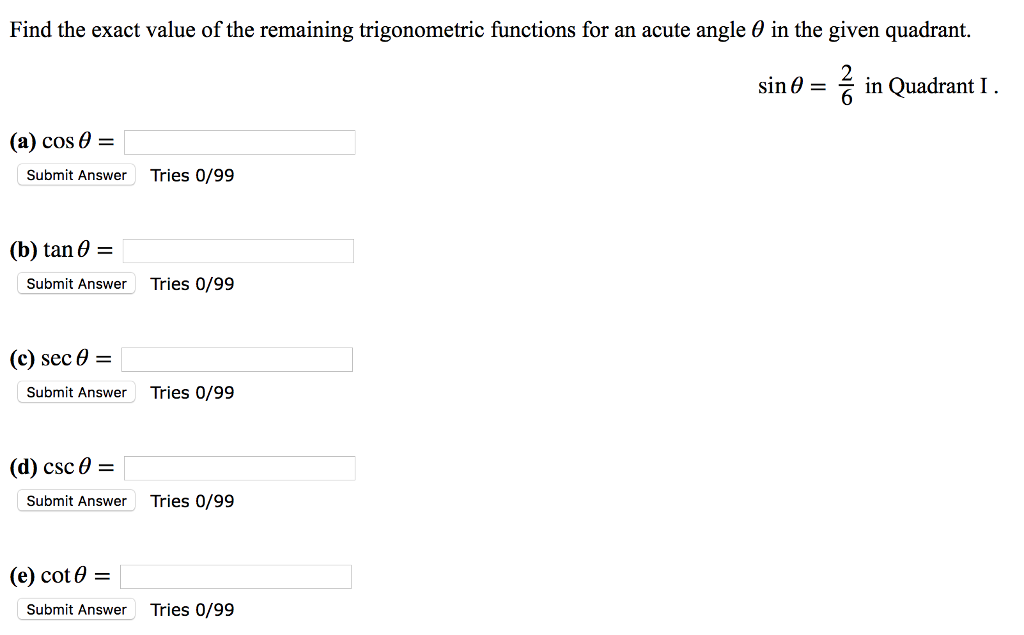Submit the answer for part (b)
Viewport: 1024px width, 635px height.
[x=76, y=283]
